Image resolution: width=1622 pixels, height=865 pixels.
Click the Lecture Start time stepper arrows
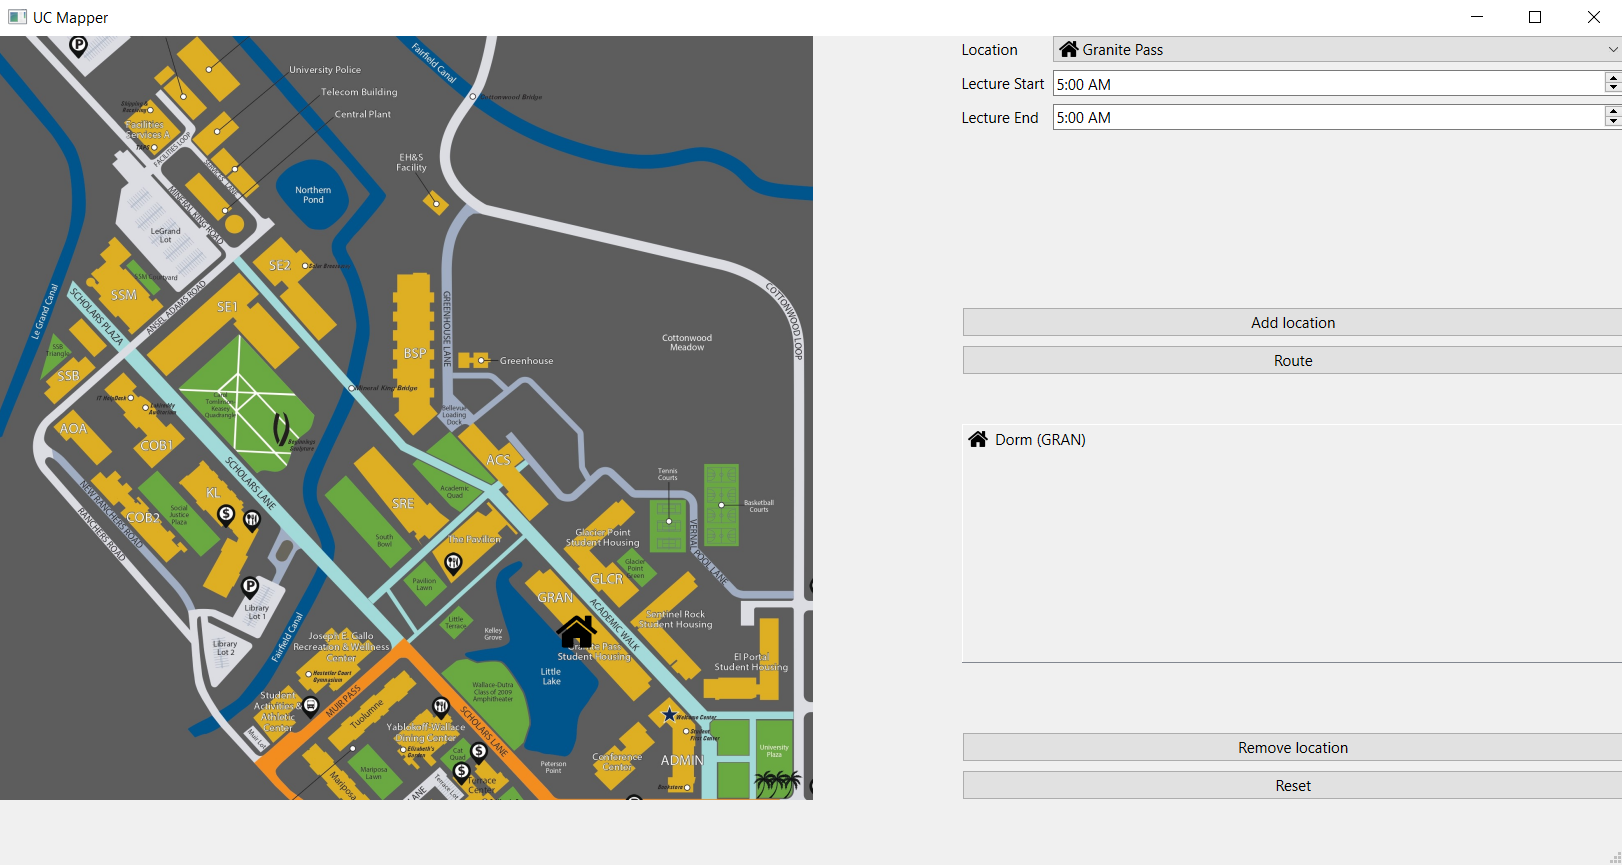tap(1612, 84)
